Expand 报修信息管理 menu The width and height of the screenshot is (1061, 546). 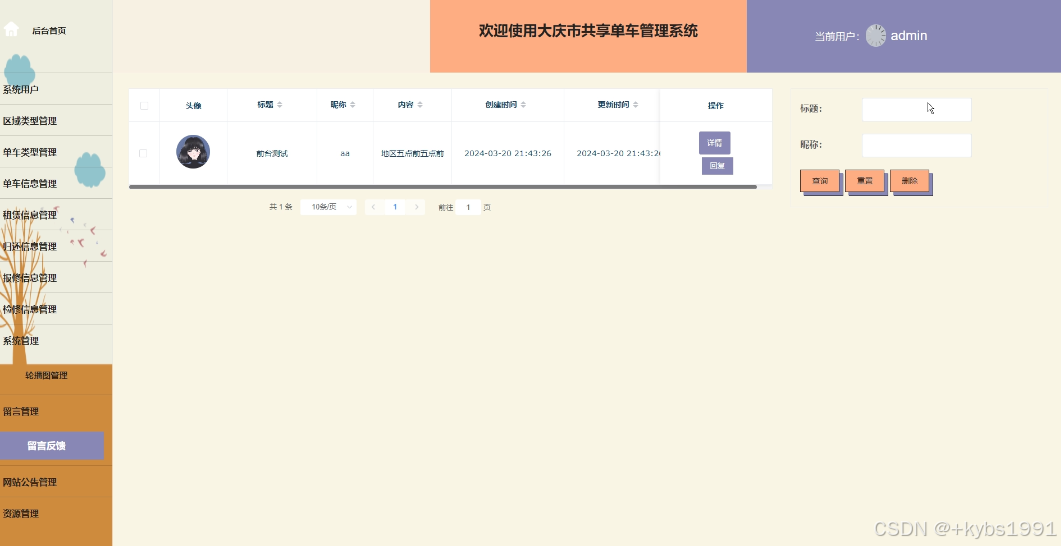pos(56,277)
